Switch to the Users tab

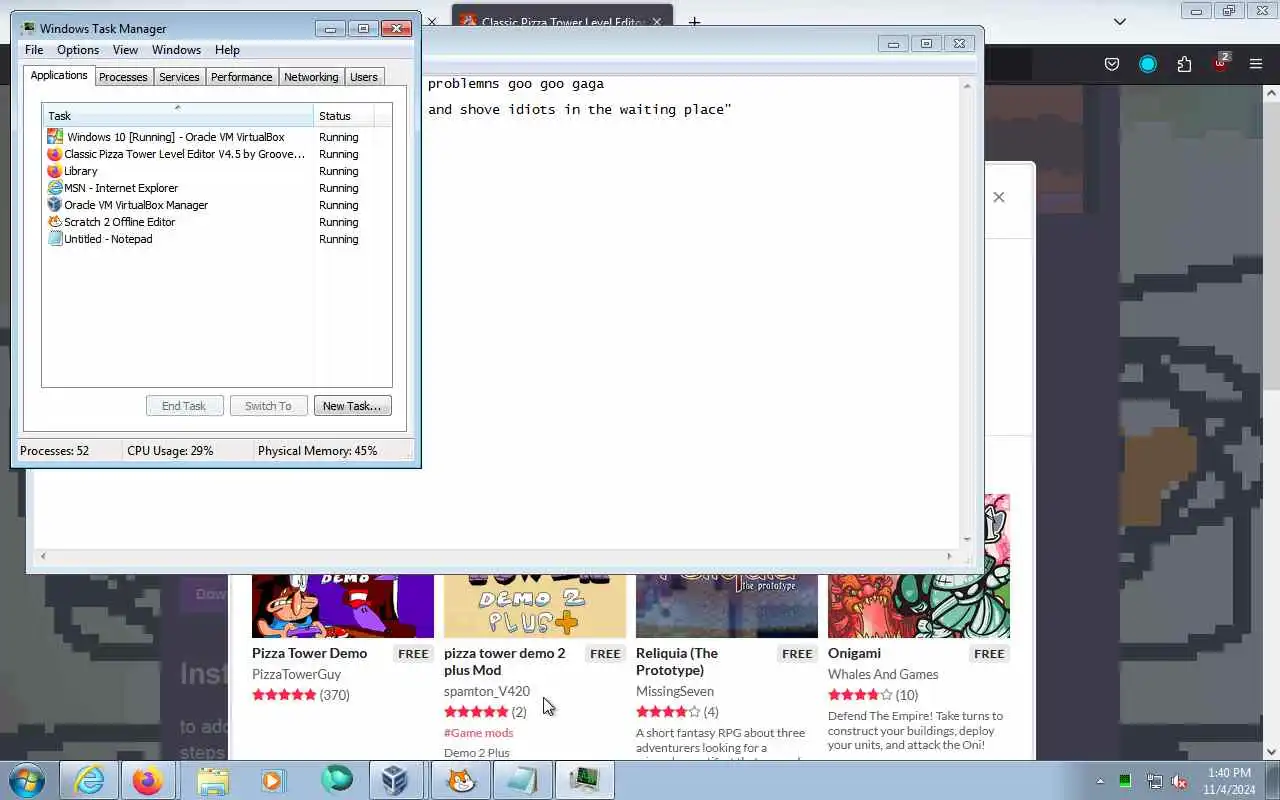click(364, 77)
